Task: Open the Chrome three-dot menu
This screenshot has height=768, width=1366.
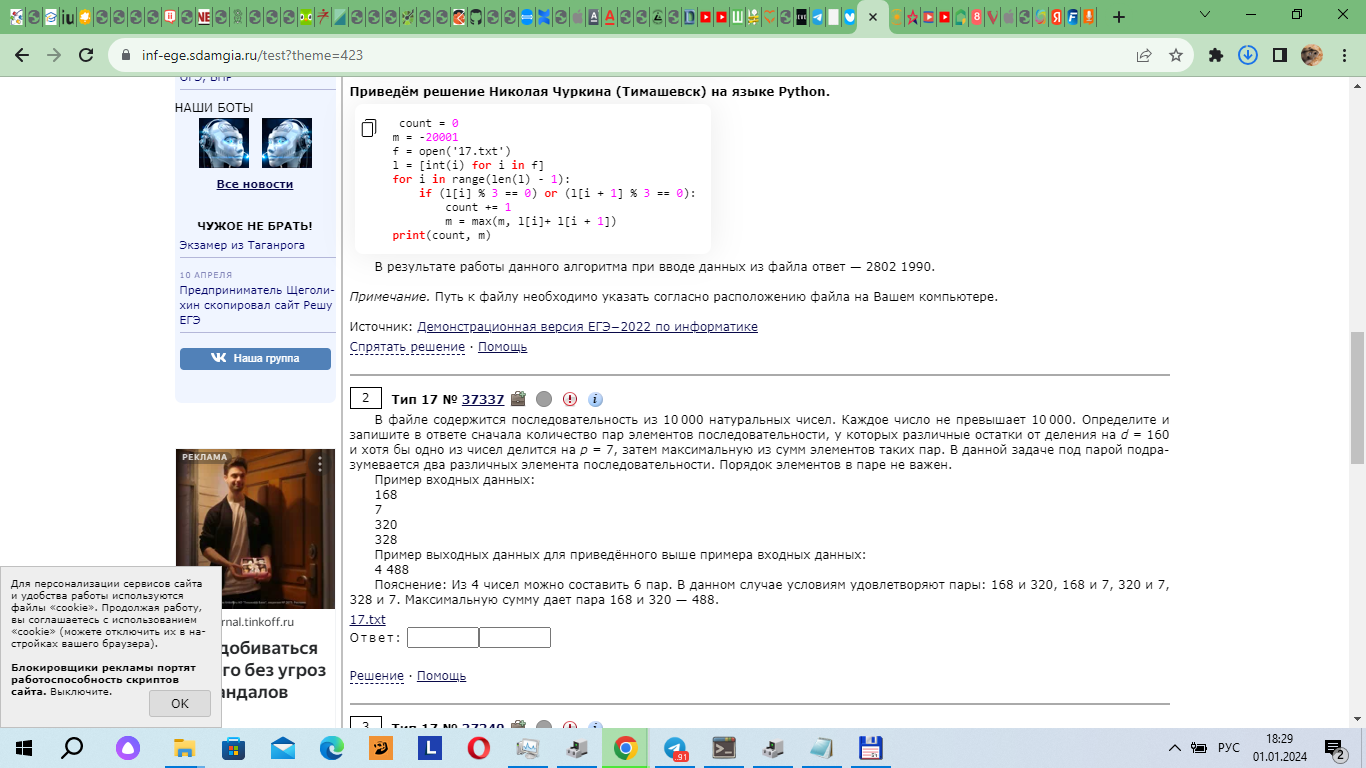Action: click(1344, 56)
